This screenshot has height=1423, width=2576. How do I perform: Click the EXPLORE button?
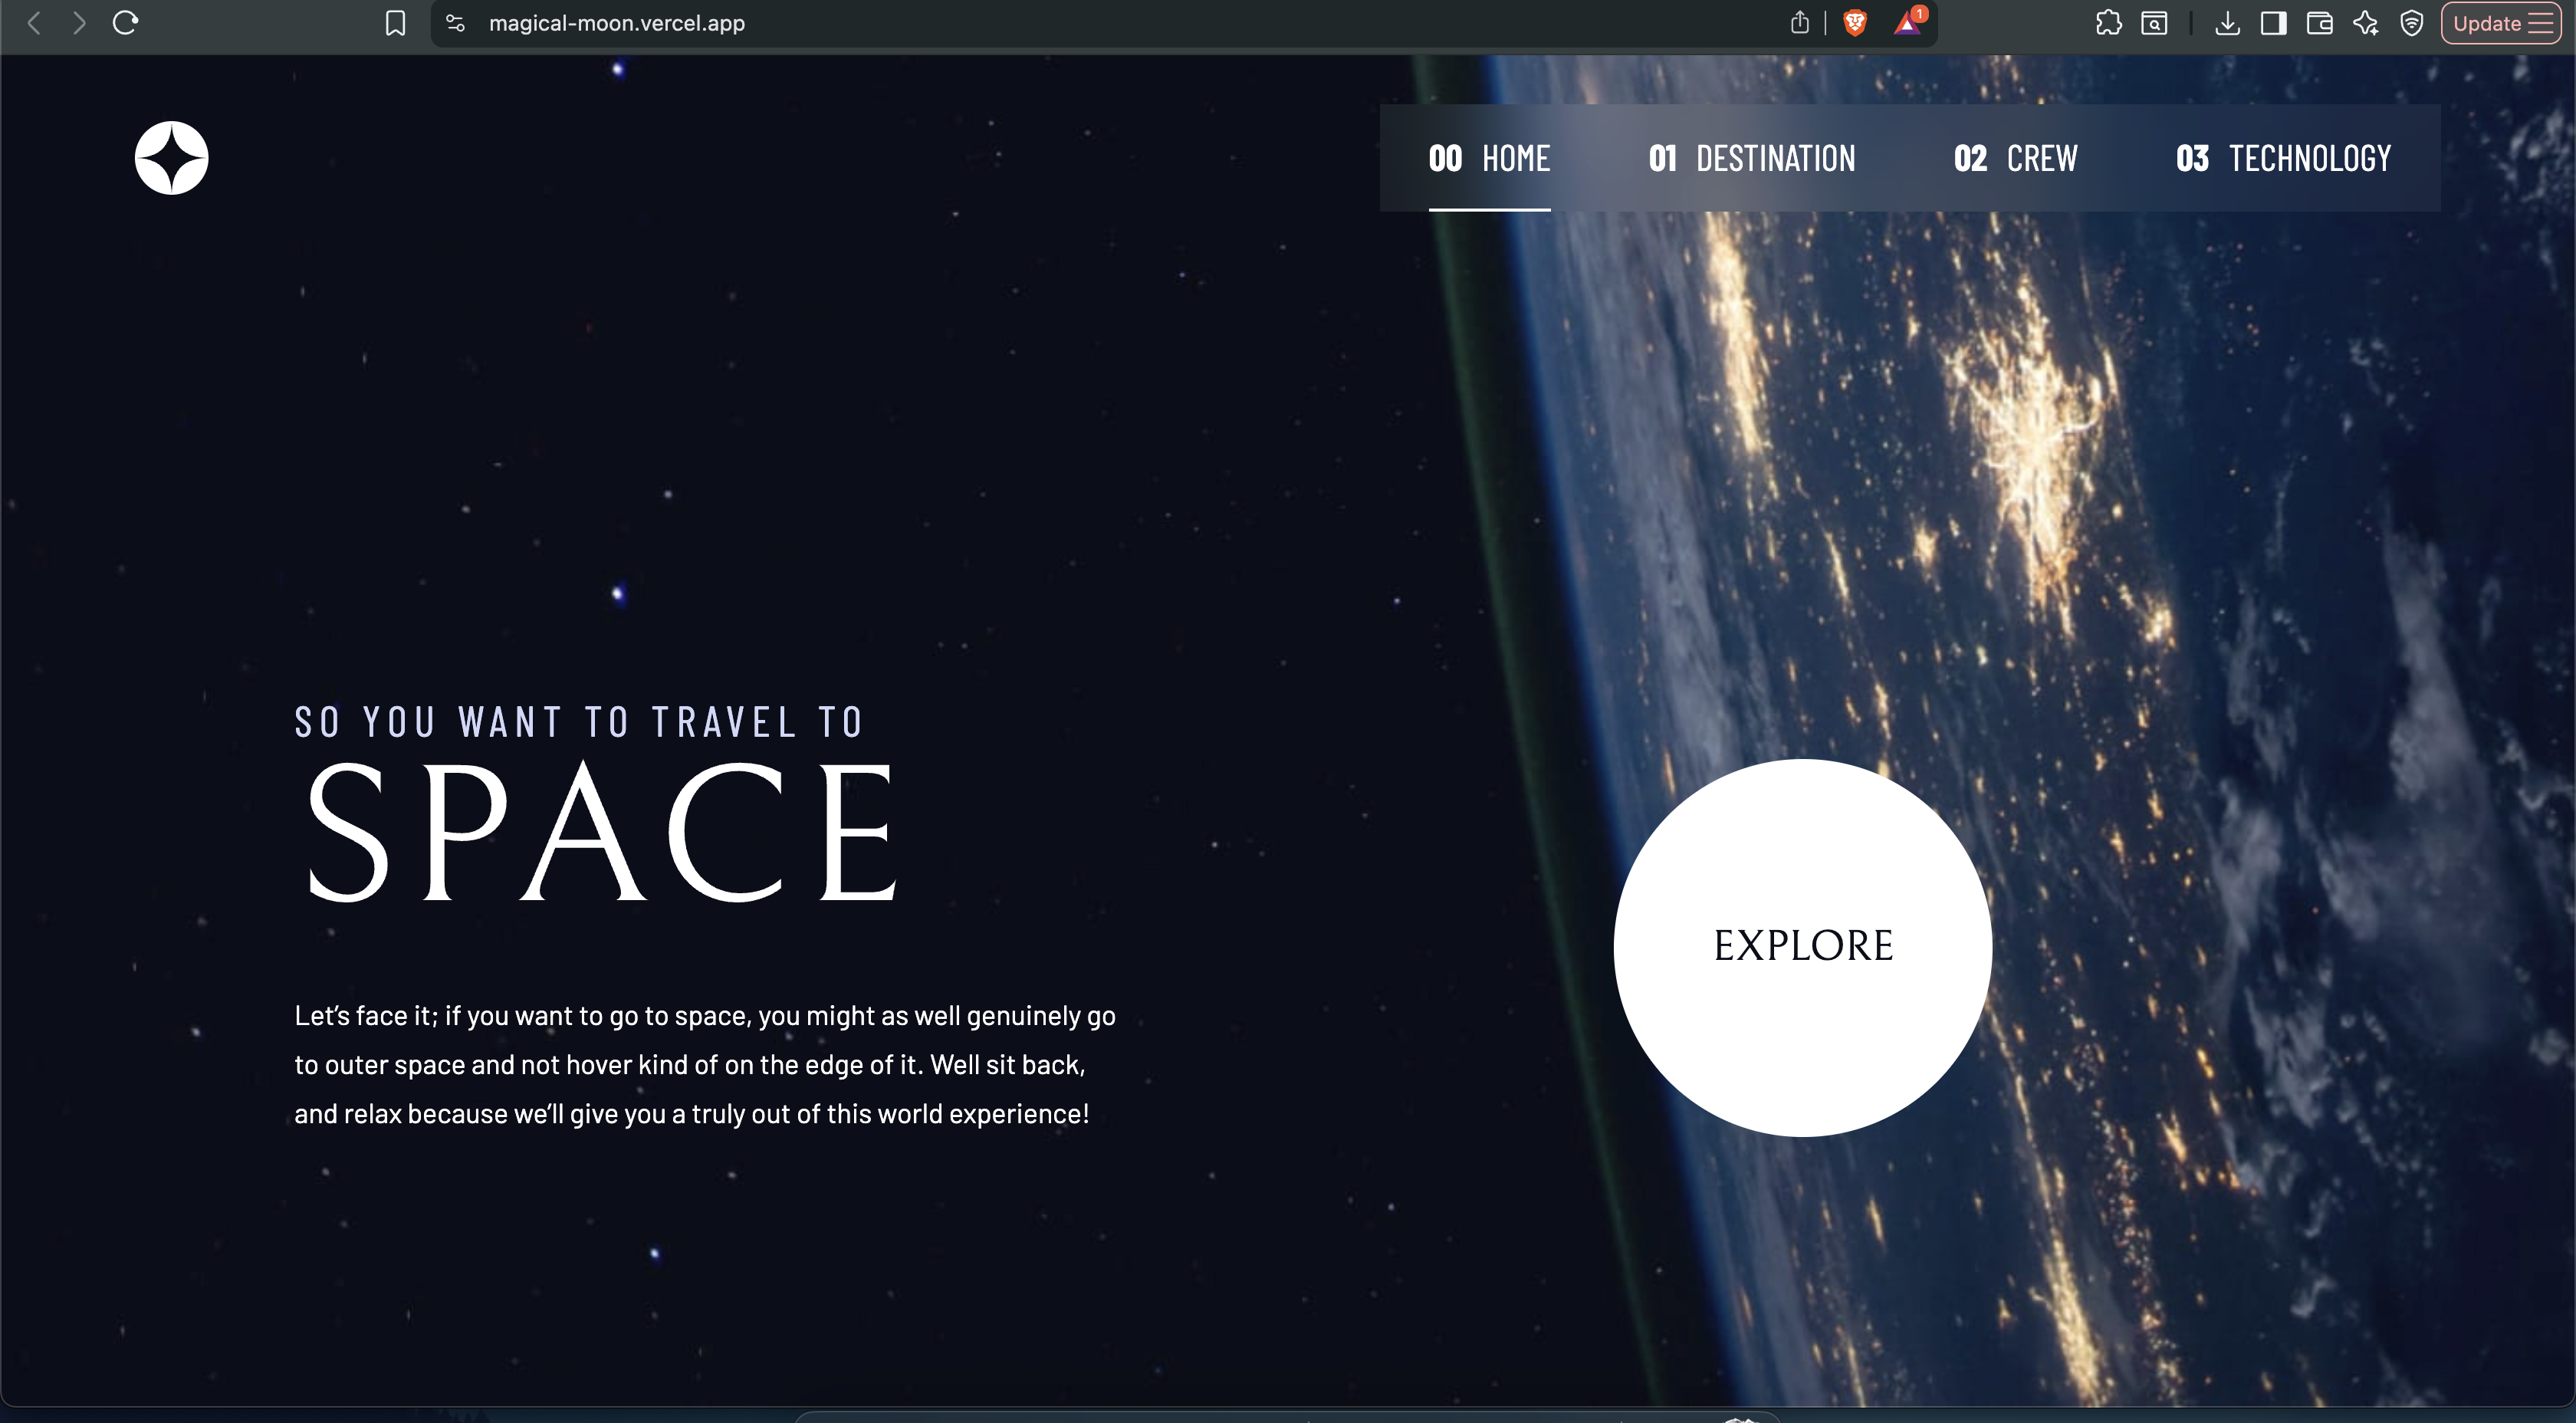(1802, 946)
